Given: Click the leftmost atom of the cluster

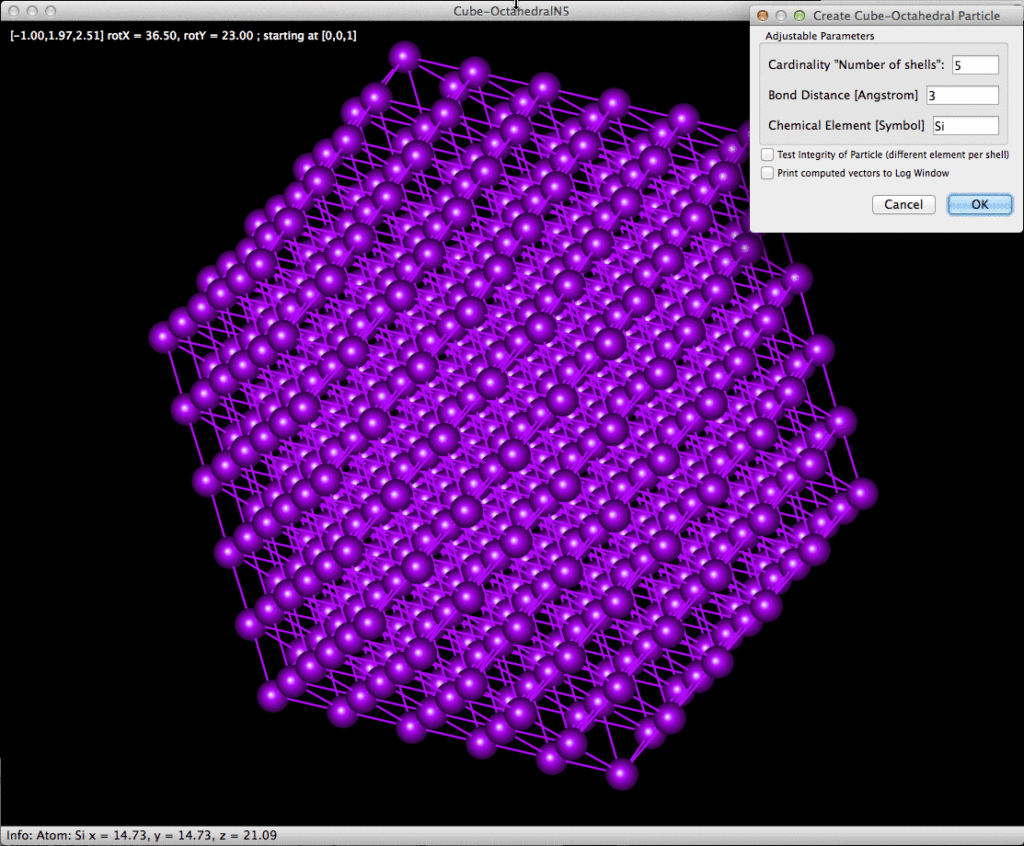Looking at the screenshot, I should point(164,336).
